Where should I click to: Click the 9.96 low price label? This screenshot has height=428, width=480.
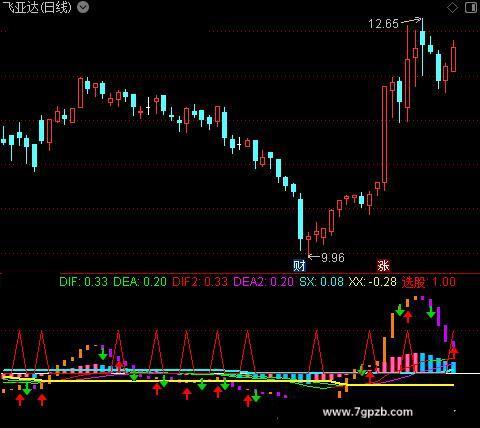(333, 257)
